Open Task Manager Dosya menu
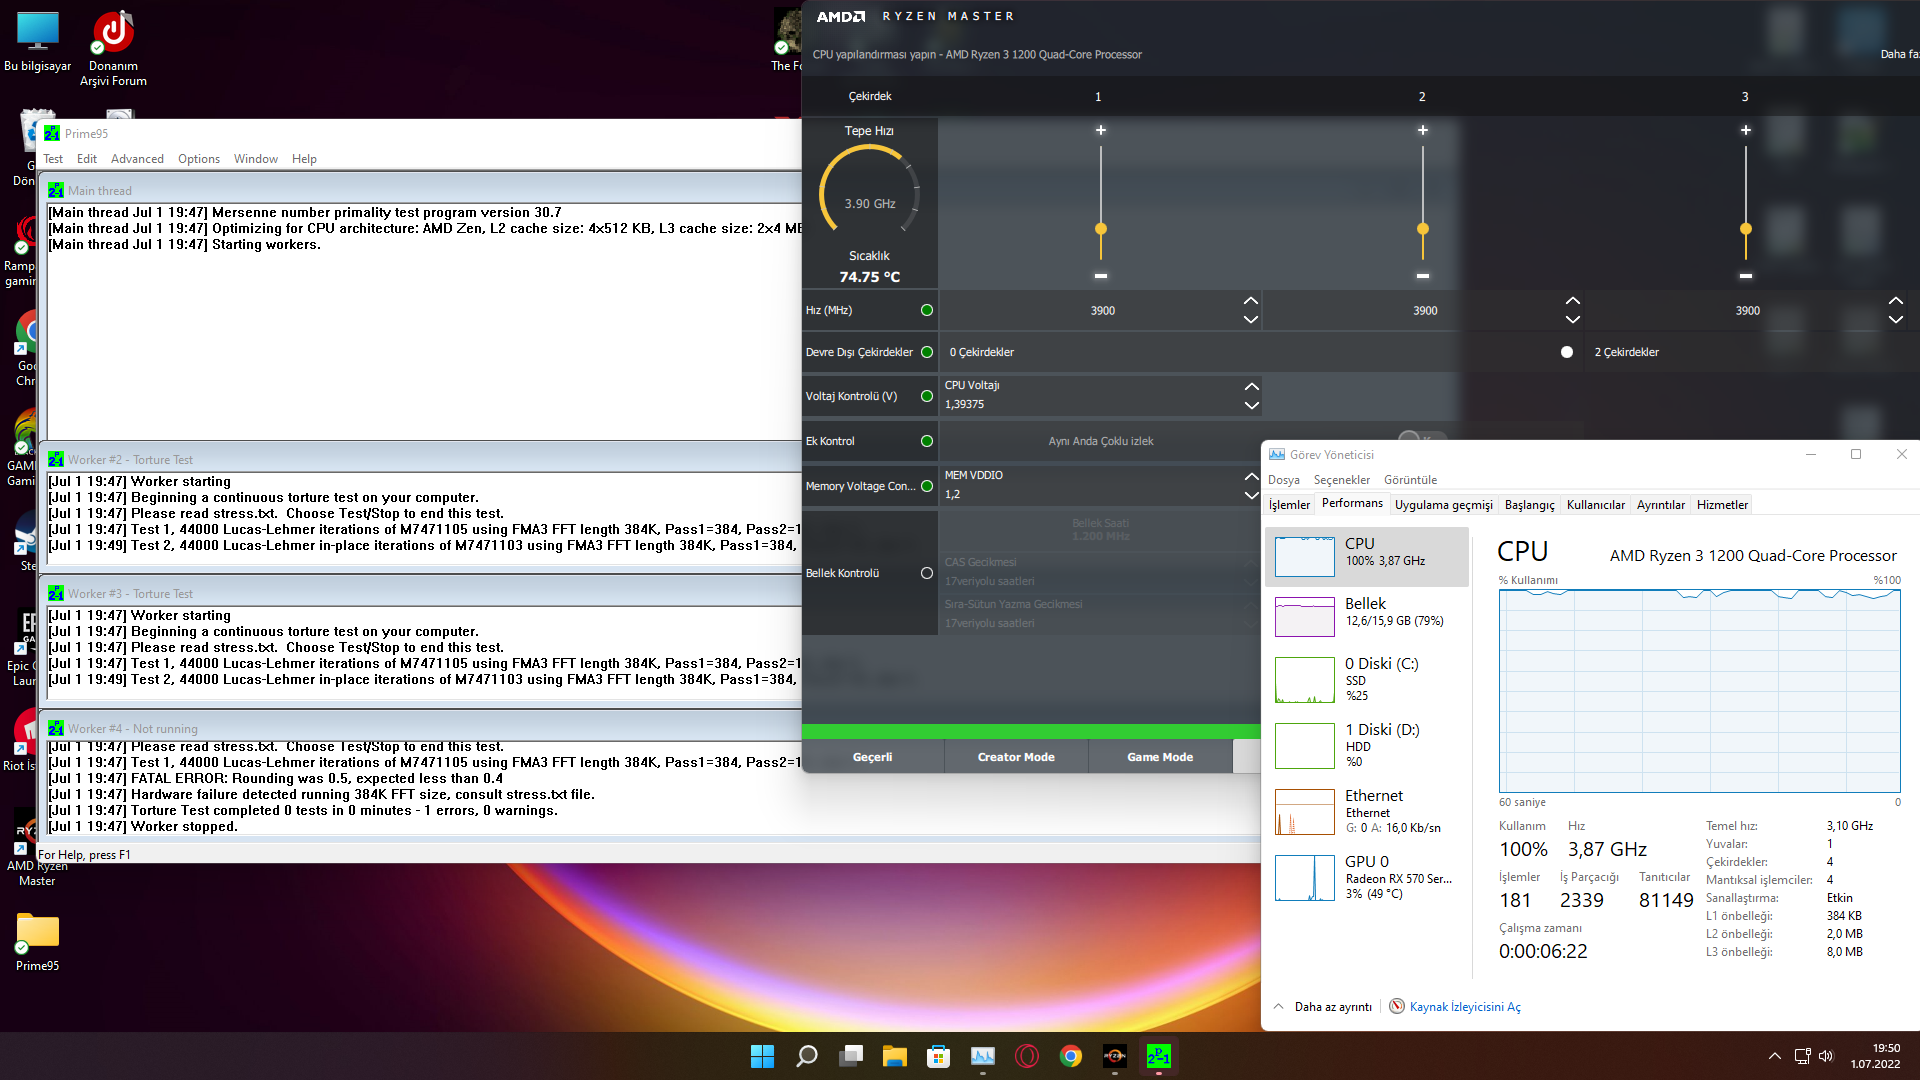1920x1080 pixels. pos(1284,480)
